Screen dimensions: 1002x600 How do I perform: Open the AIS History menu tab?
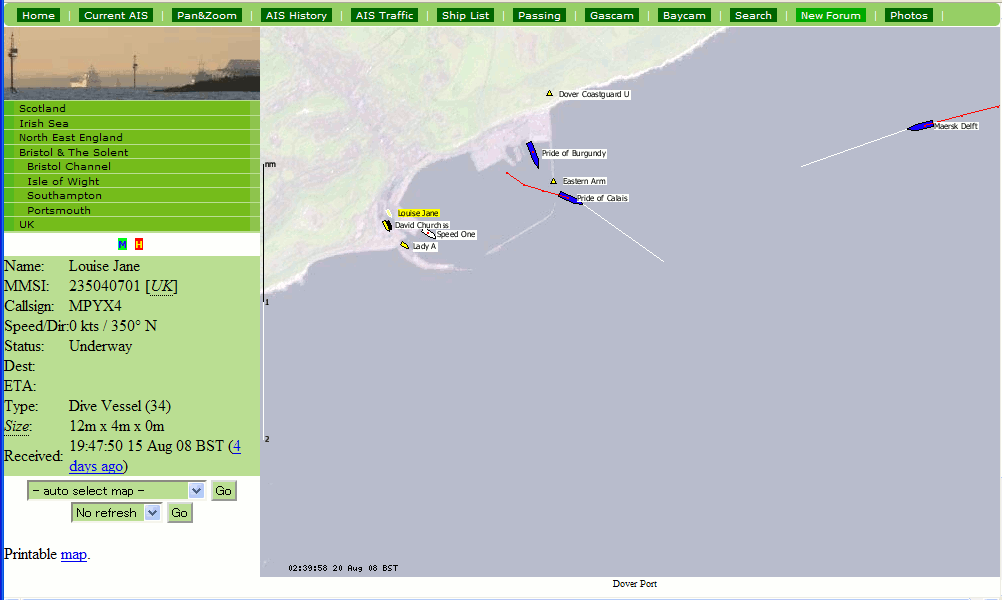[x=295, y=15]
